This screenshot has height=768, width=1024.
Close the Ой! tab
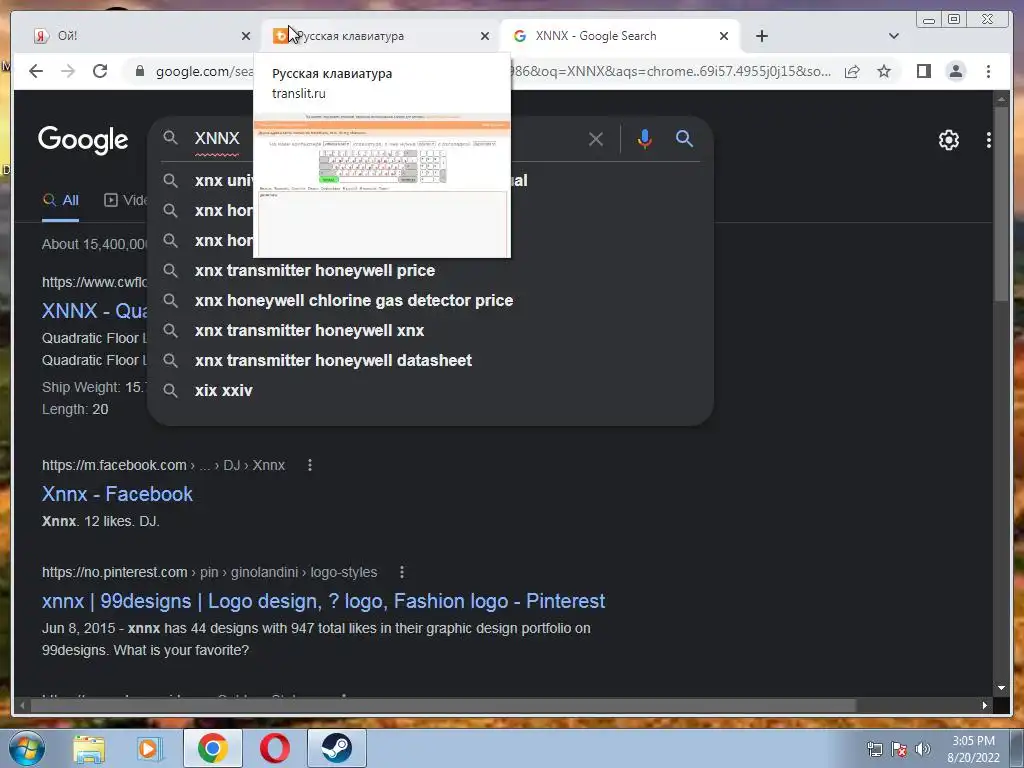(246, 36)
